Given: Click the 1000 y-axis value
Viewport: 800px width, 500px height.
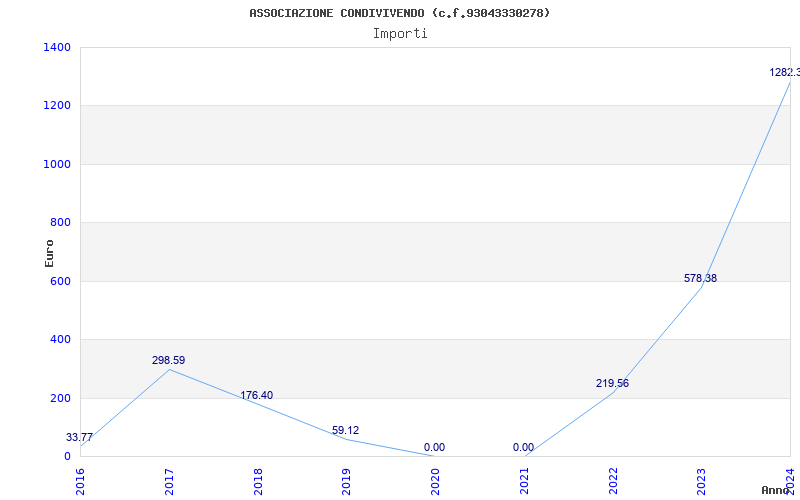Looking at the screenshot, I should (57, 164).
